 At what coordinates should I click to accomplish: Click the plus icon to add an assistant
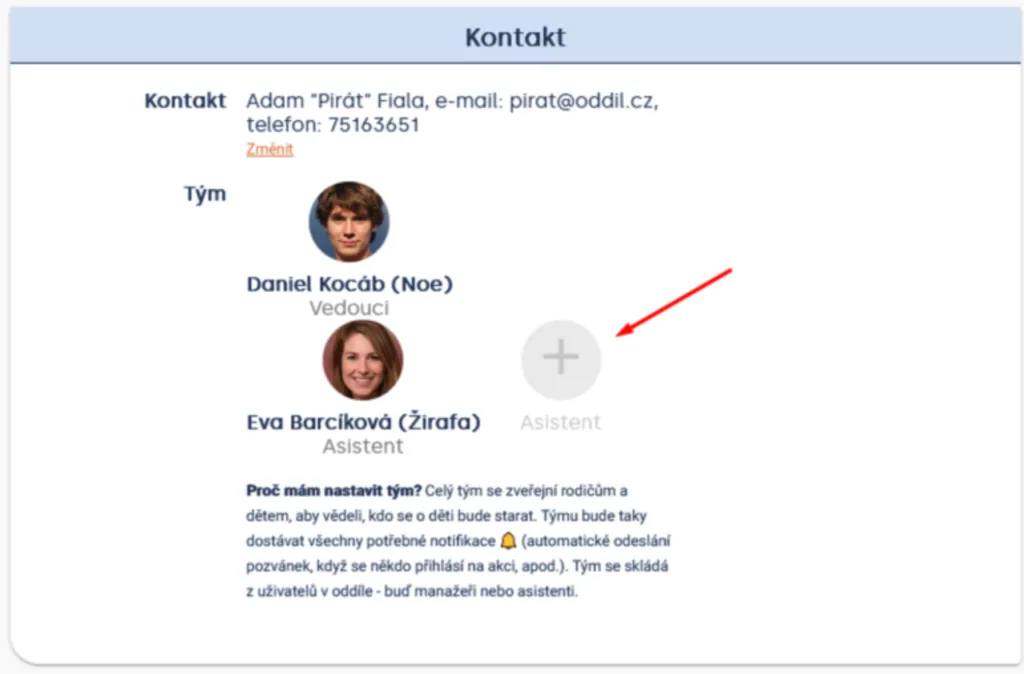(561, 359)
